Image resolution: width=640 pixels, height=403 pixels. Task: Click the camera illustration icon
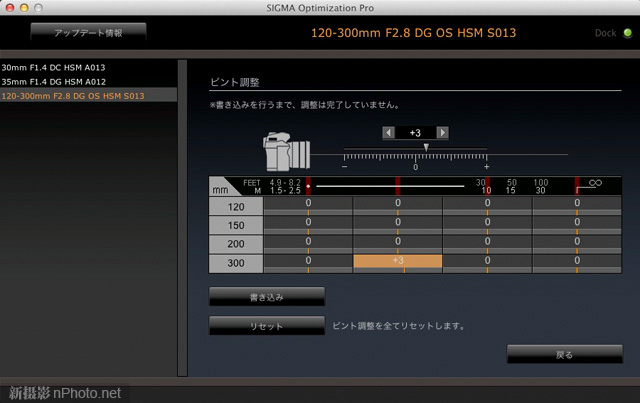click(x=287, y=151)
